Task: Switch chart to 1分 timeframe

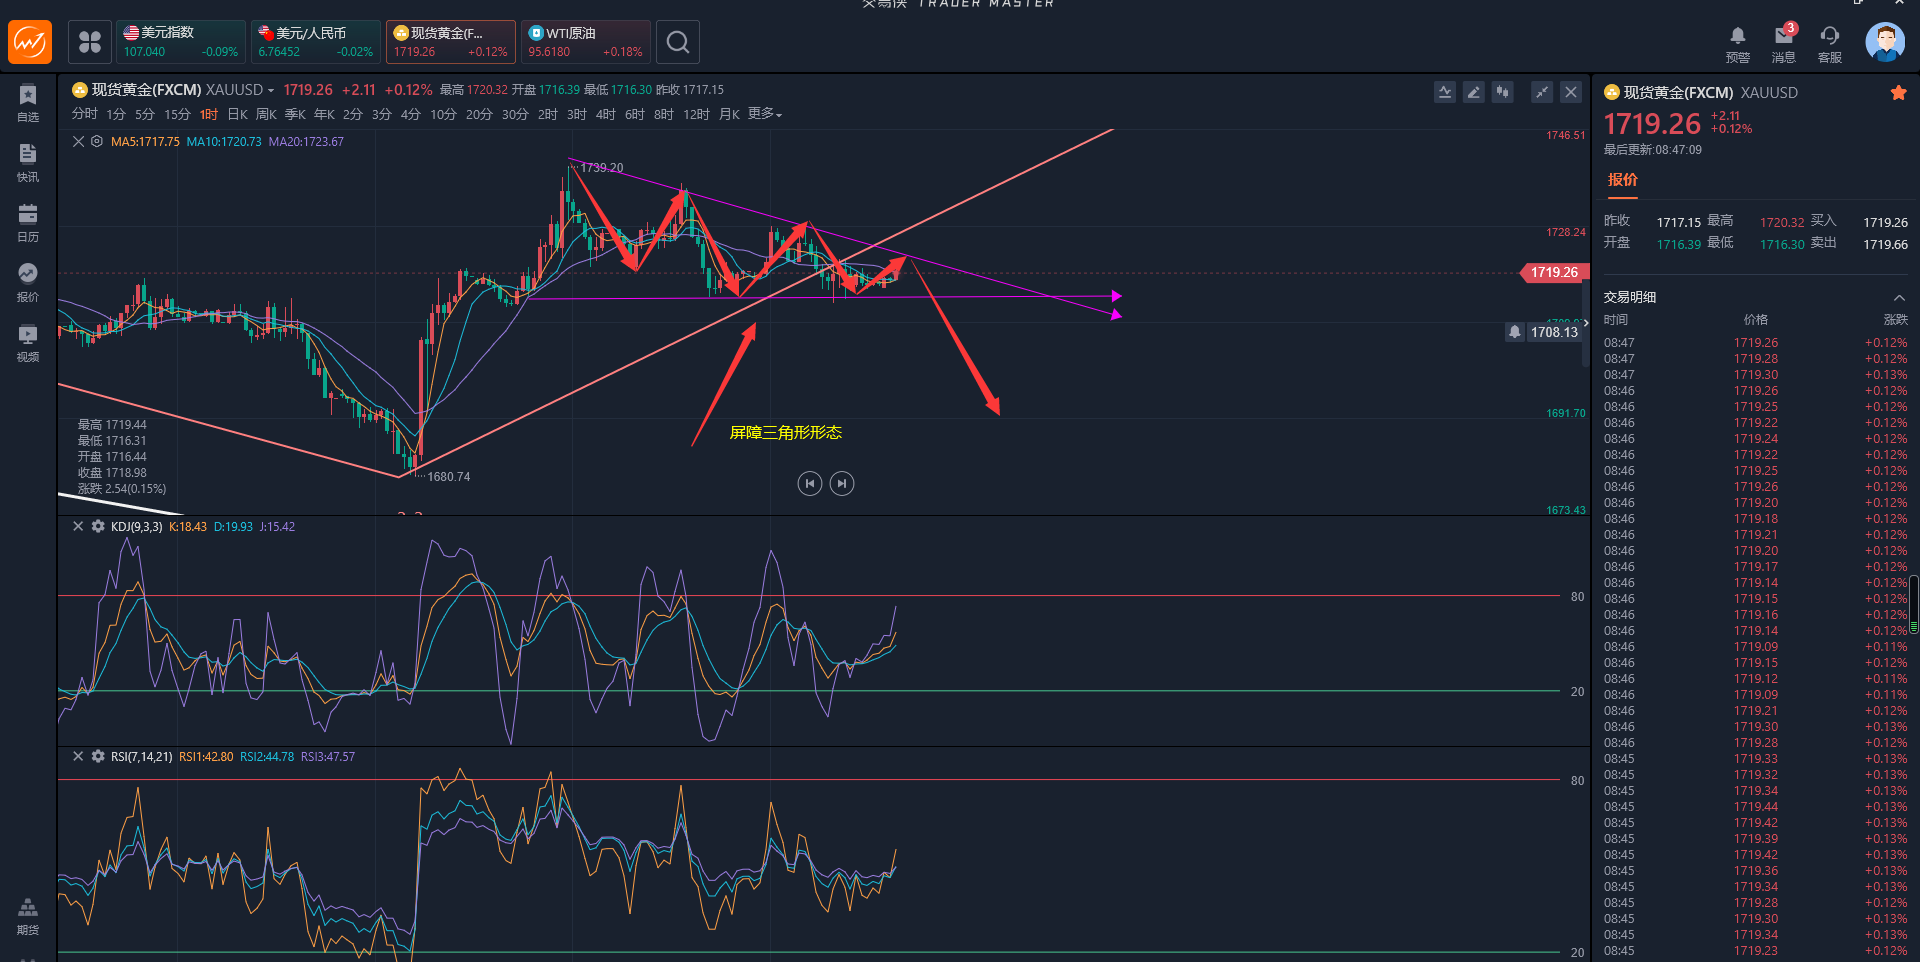Action: (x=116, y=114)
